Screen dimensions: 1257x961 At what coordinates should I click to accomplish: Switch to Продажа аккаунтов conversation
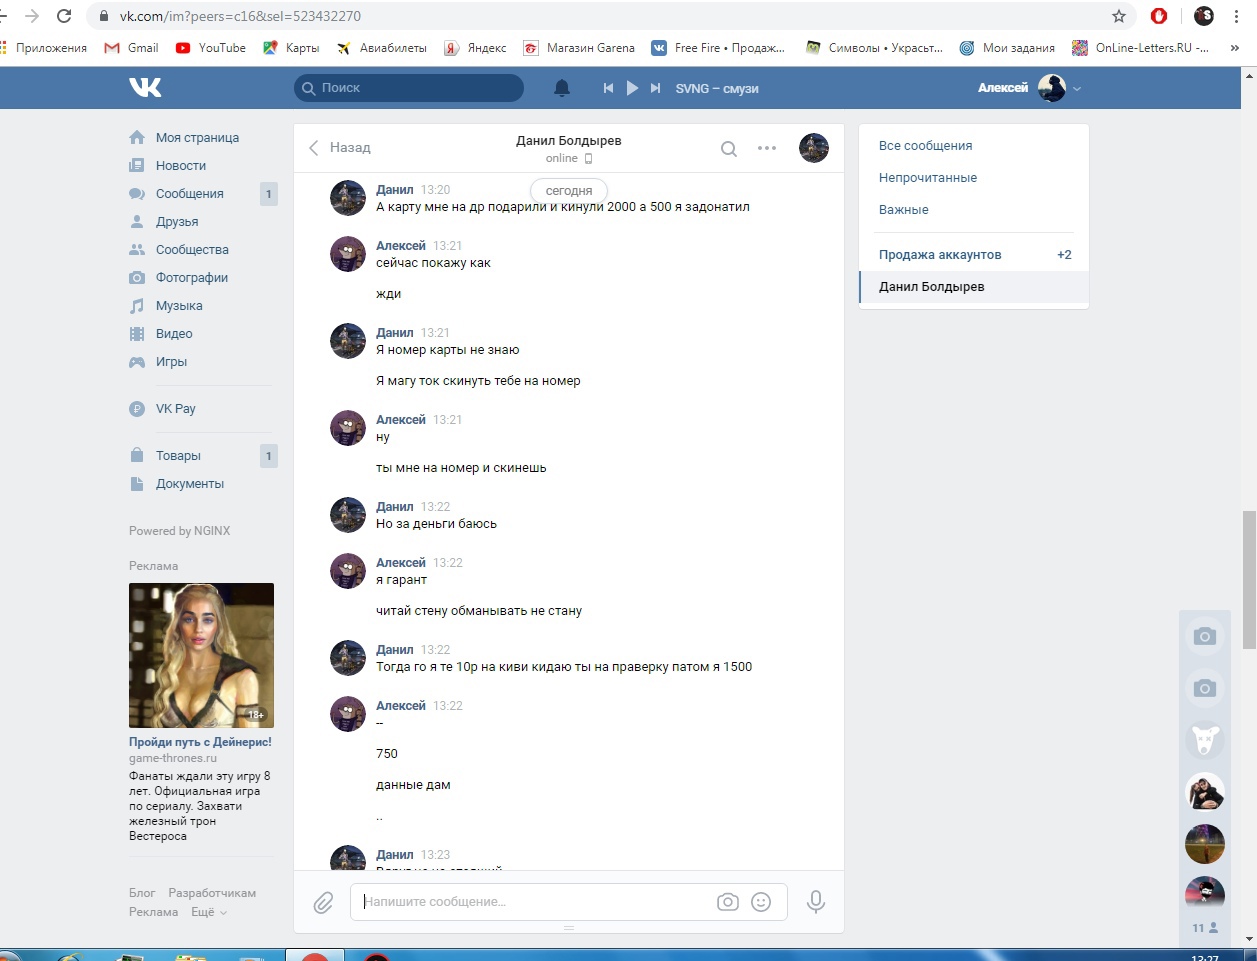pyautogui.click(x=940, y=255)
